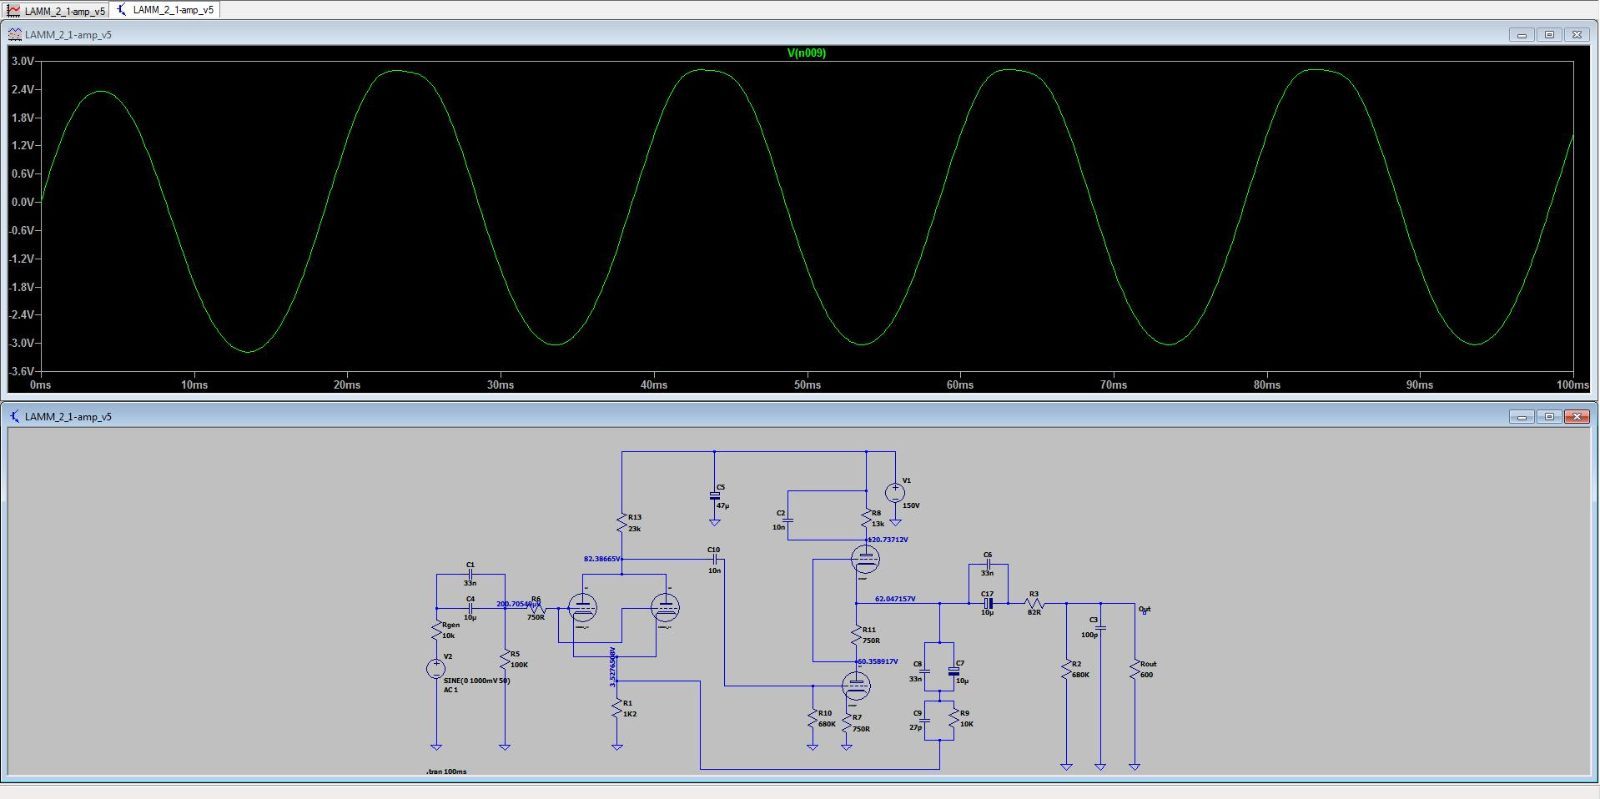Image resolution: width=1600 pixels, height=799 pixels.
Task: Click the C8 33n capacitor symbol
Action: pyautogui.click(x=925, y=671)
